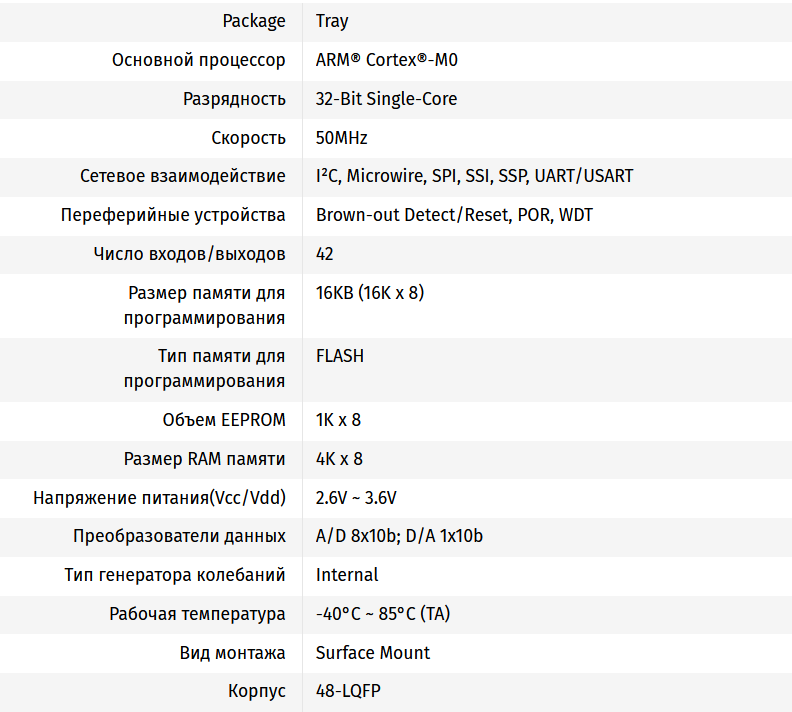Click the Рабочая температура label
The image size is (792, 712).
pyautogui.click(x=197, y=614)
